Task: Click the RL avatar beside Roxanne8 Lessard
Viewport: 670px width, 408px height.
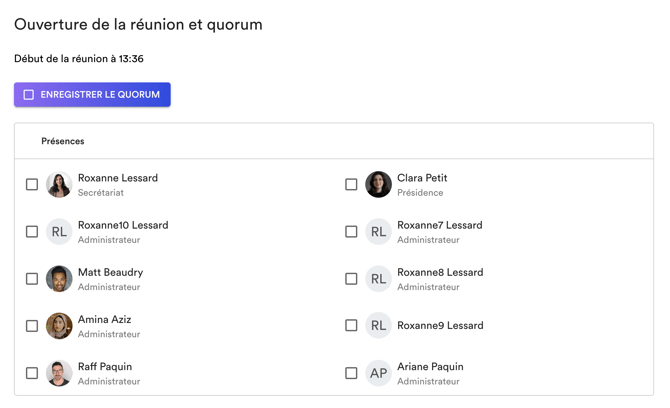Action: click(x=378, y=279)
